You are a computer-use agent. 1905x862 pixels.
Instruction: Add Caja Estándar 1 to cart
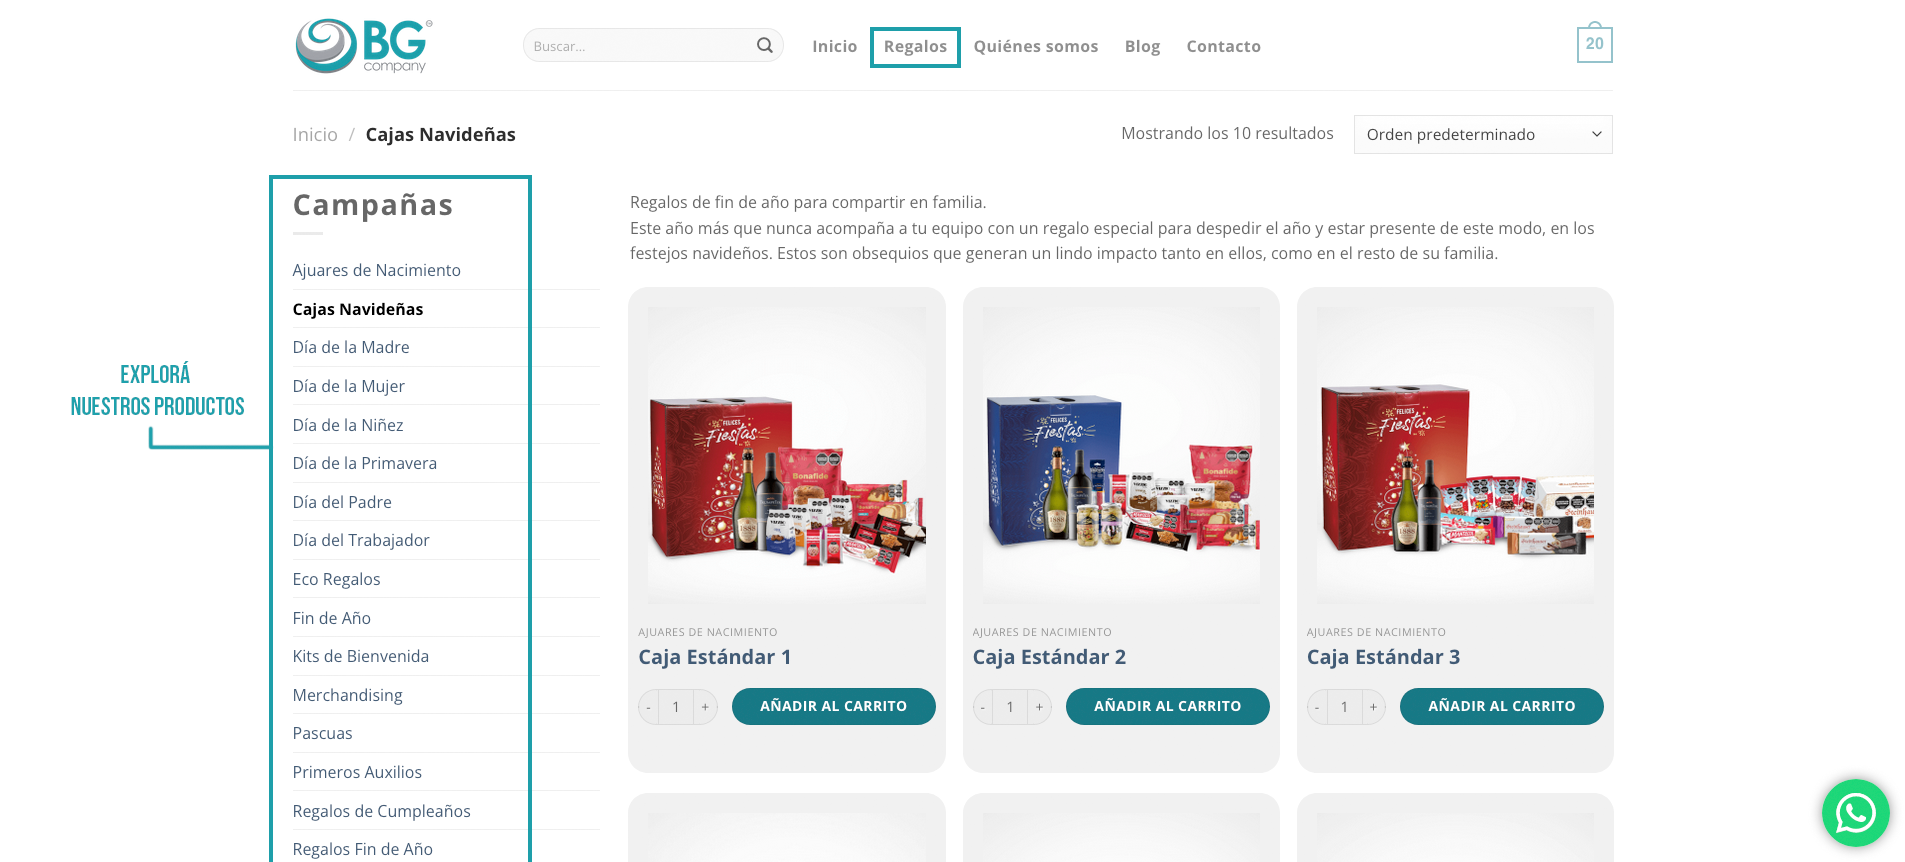(x=833, y=706)
